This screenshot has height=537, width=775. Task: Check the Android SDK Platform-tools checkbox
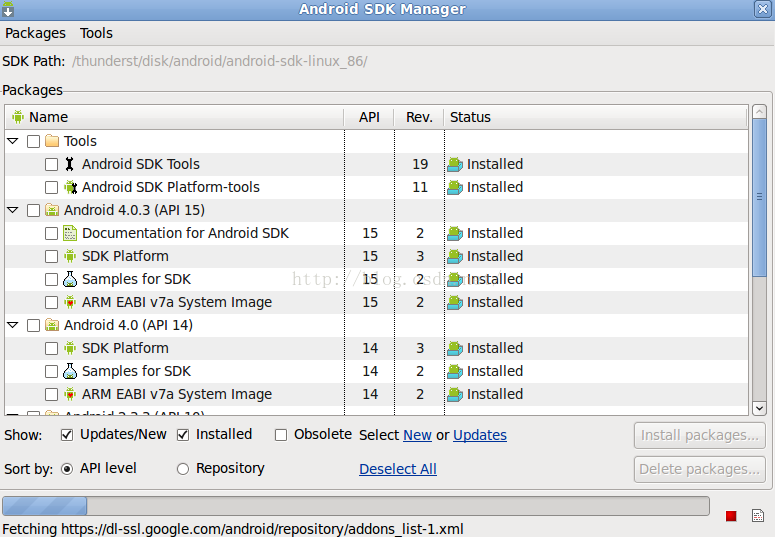[51, 187]
